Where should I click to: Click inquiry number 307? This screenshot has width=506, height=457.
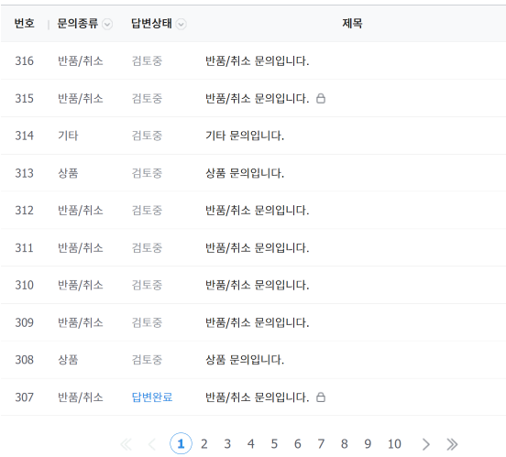(x=24, y=397)
